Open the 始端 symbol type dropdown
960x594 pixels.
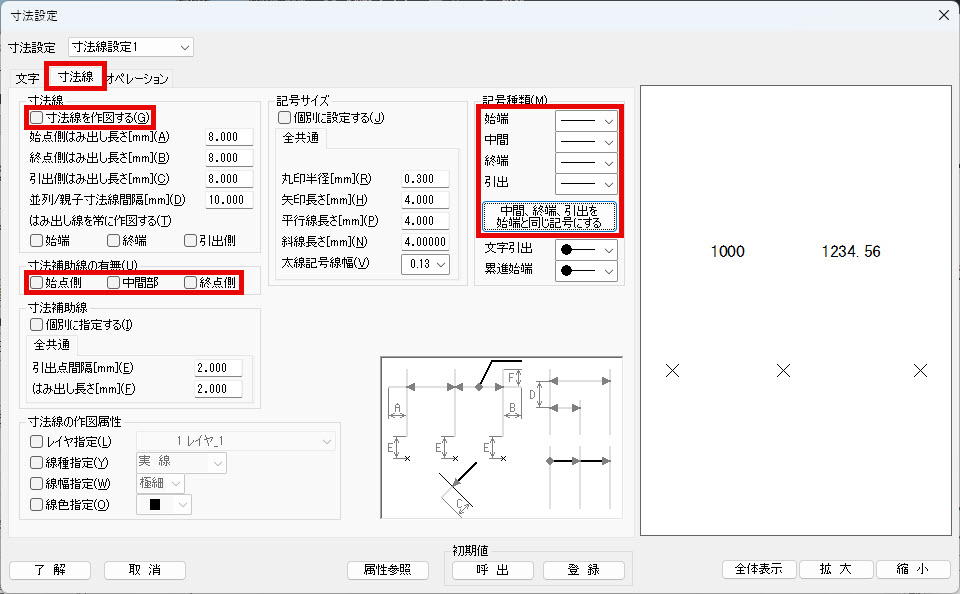tap(586, 119)
